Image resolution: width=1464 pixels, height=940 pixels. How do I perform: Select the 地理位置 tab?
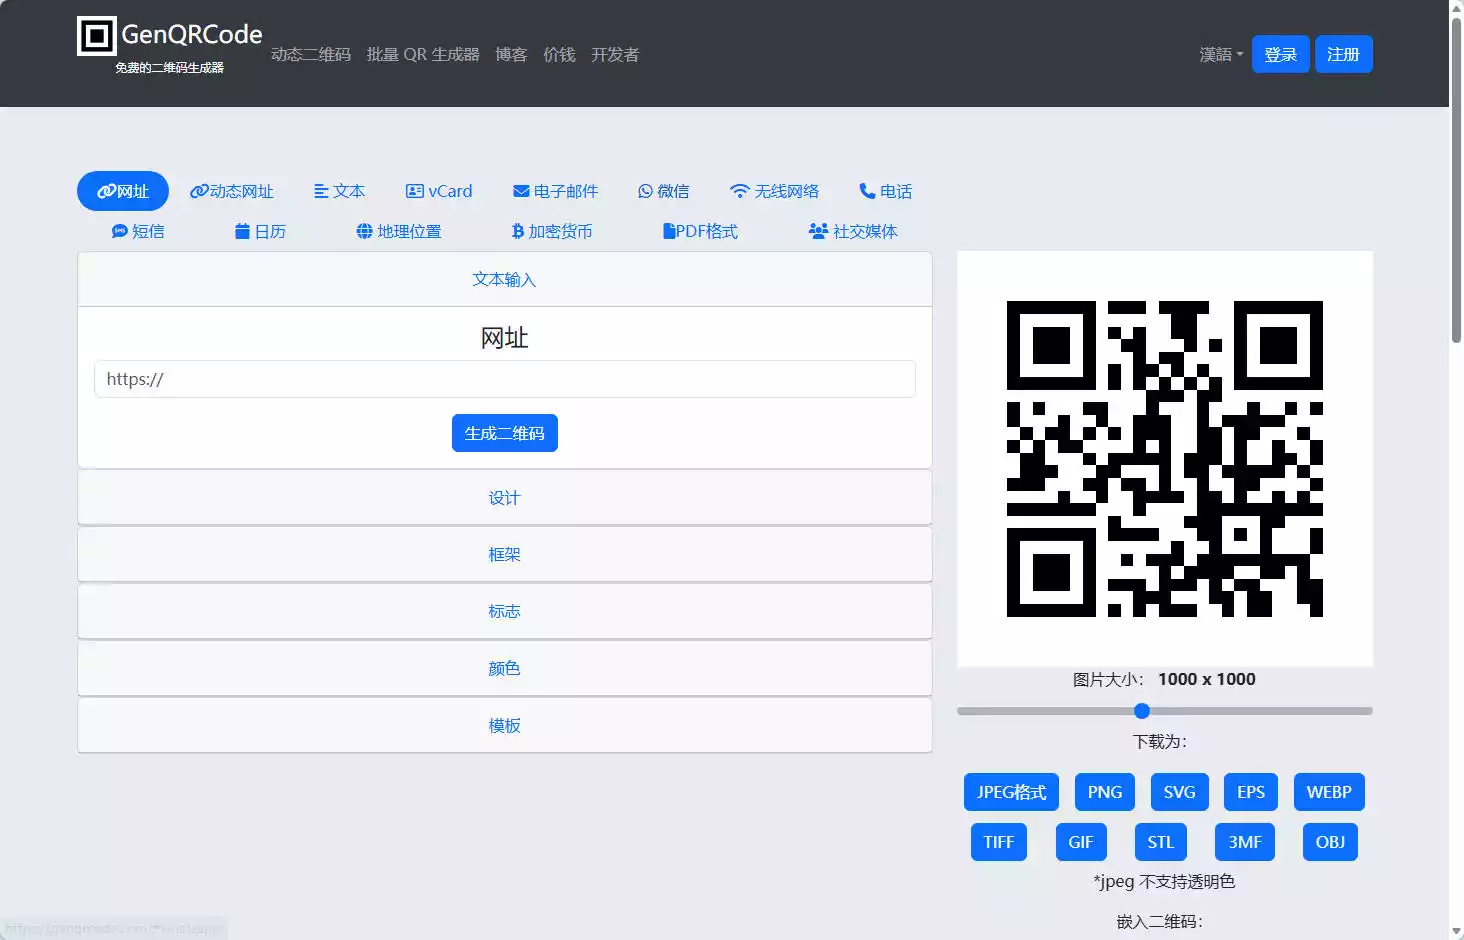pos(399,231)
